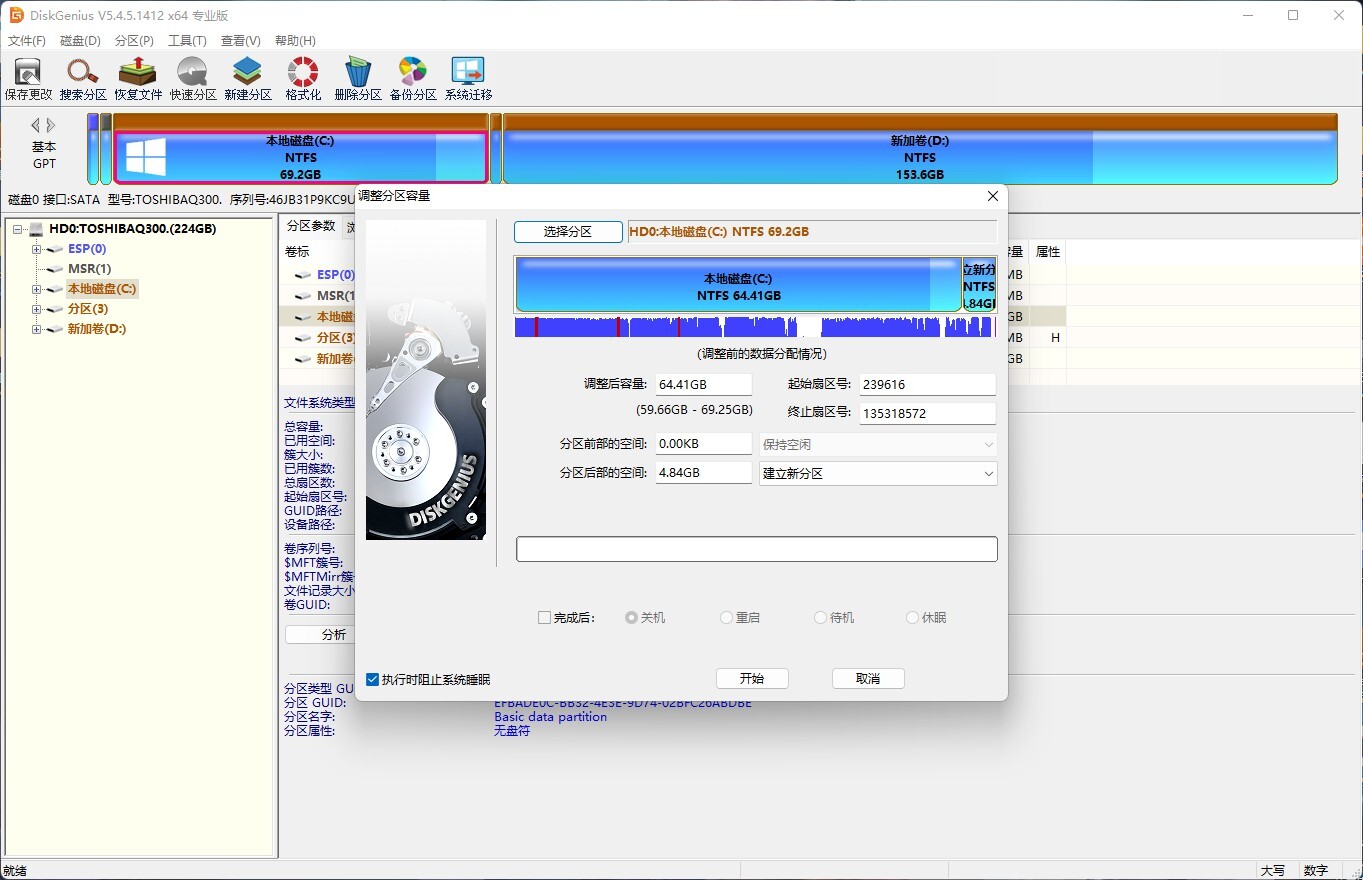Click the Backup Partition (备份分区) icon
Image resolution: width=1363 pixels, height=880 pixels.
click(x=413, y=79)
